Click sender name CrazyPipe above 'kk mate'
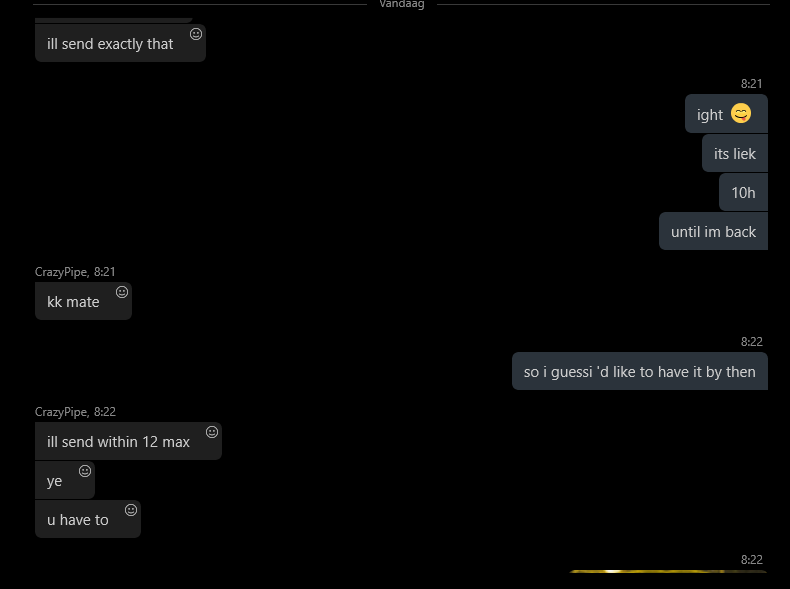The width and height of the screenshot is (790, 589). click(x=61, y=272)
